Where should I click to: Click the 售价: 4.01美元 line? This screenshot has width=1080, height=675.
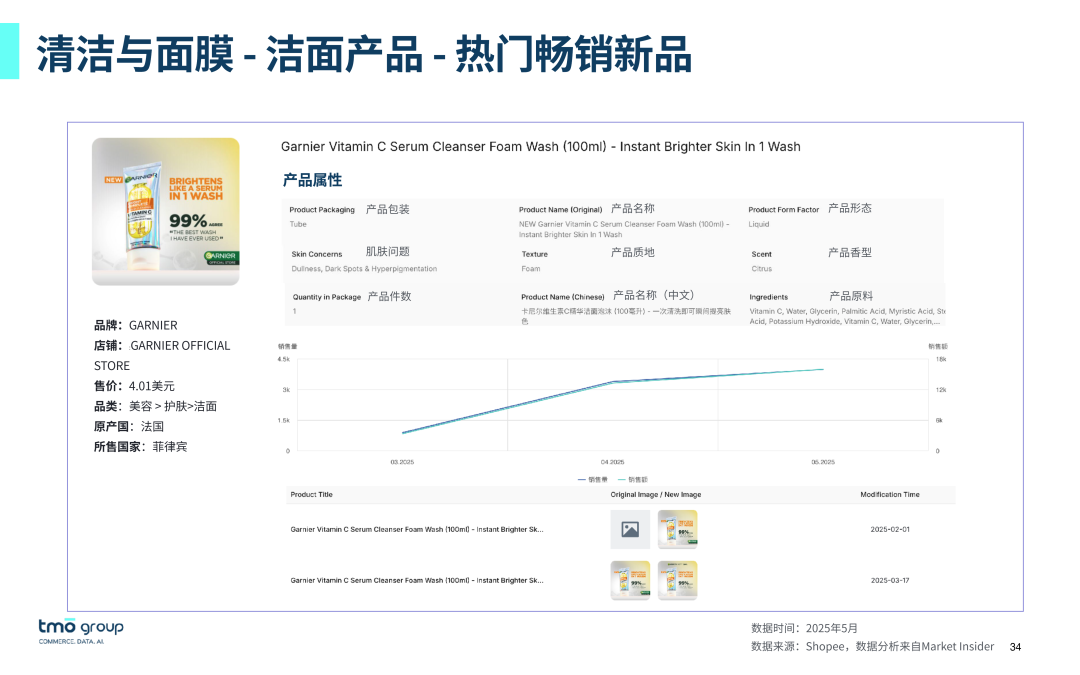click(x=134, y=386)
